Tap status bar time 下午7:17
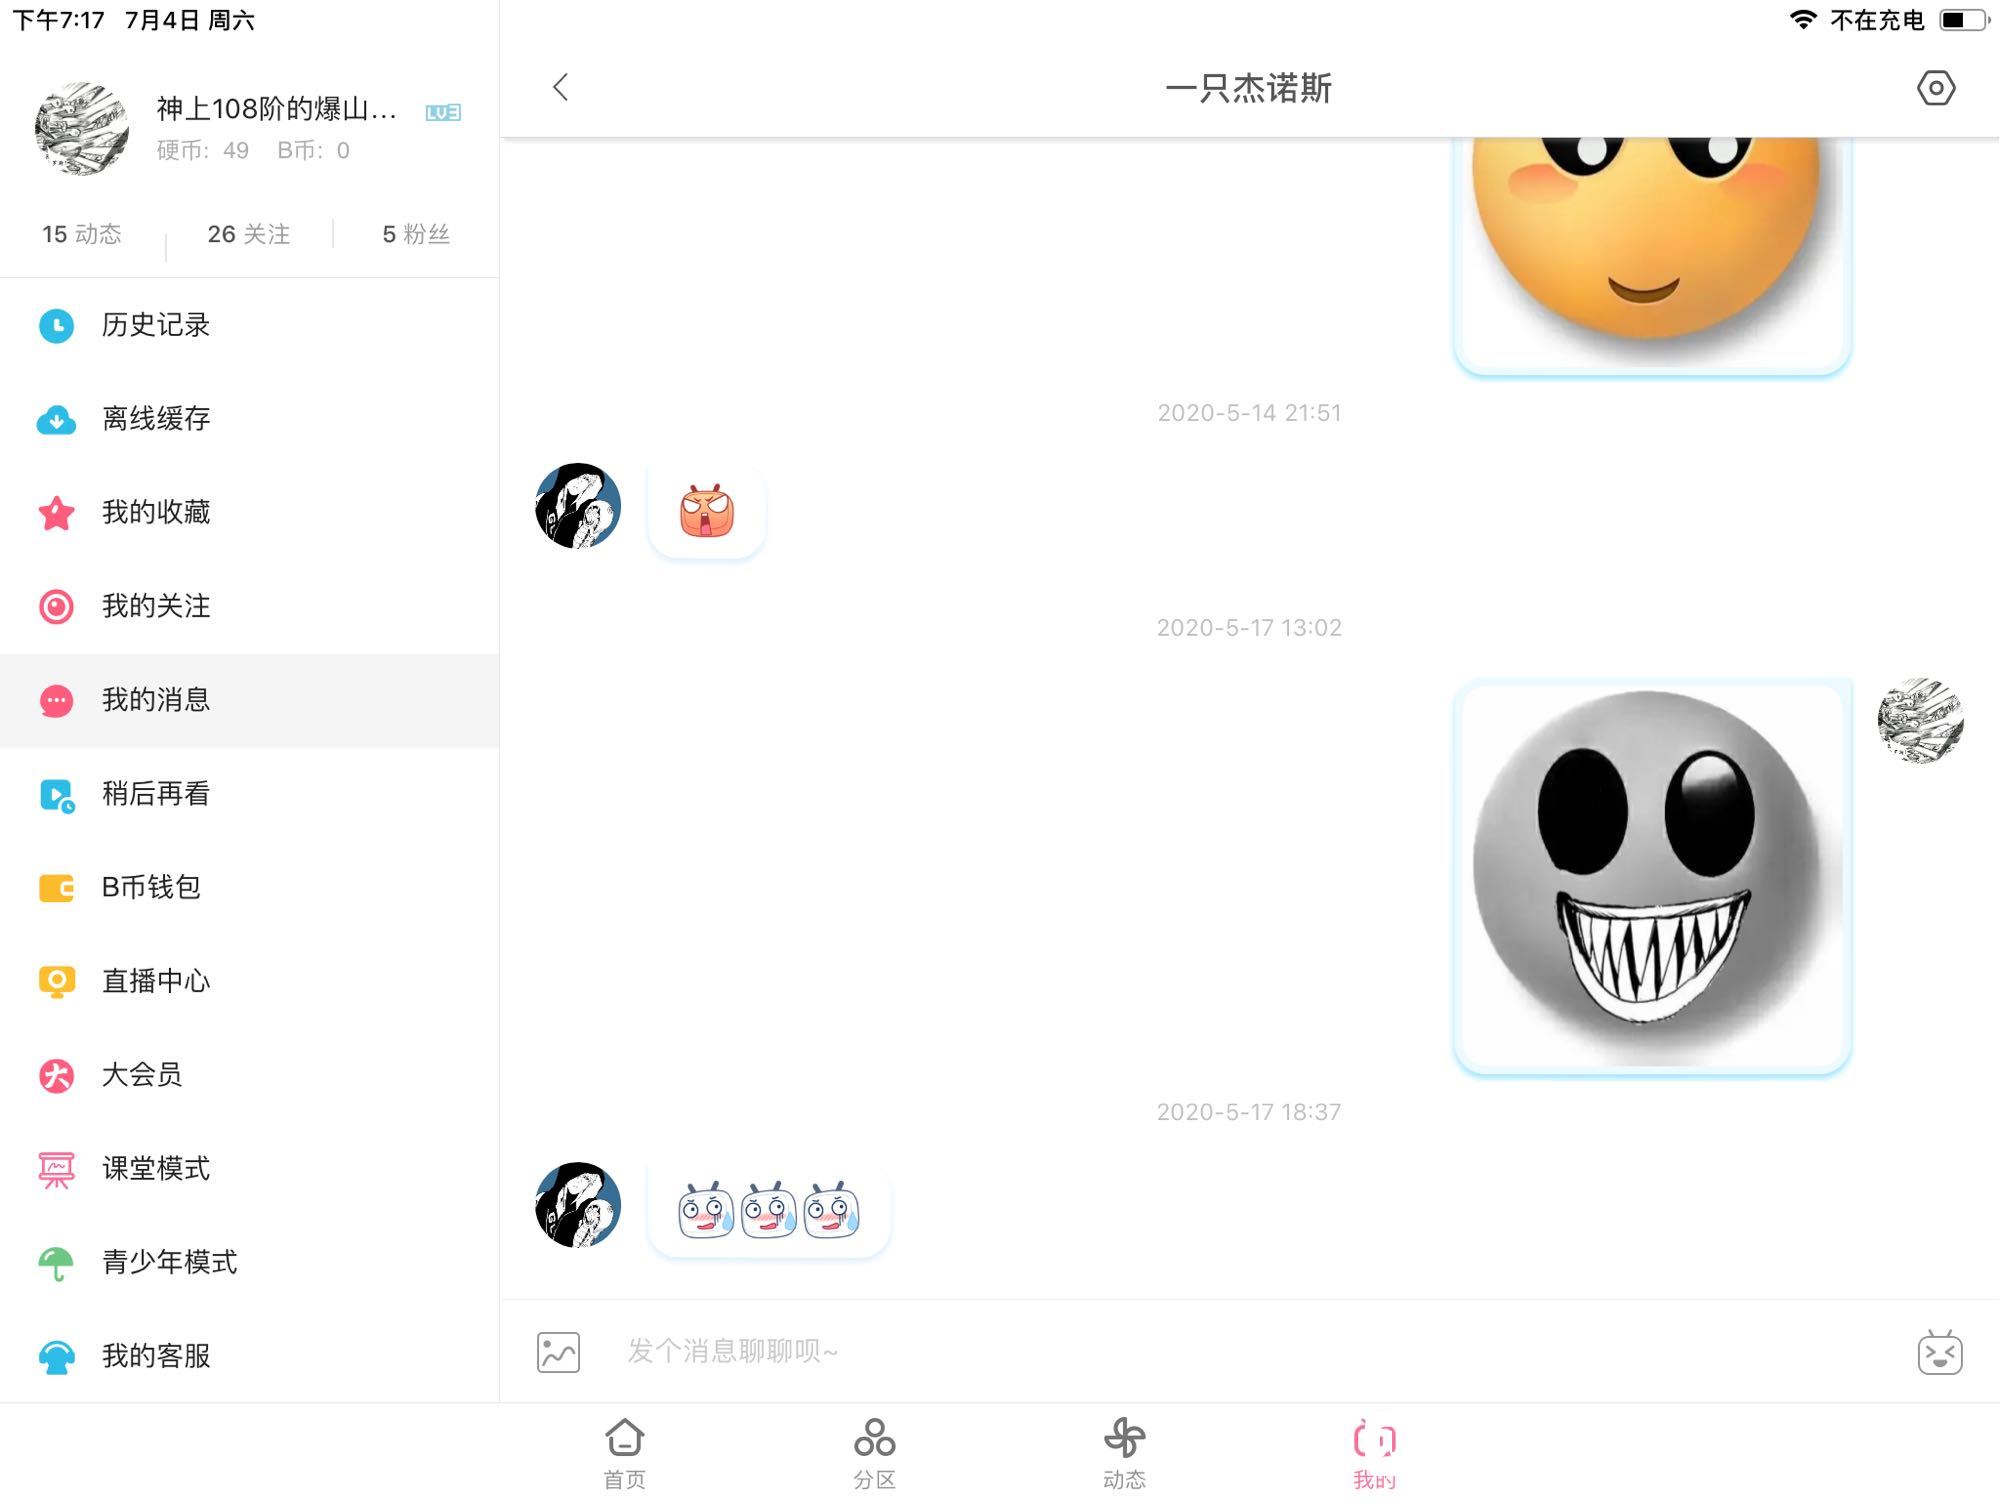The width and height of the screenshot is (2000, 1500). pos(58,20)
